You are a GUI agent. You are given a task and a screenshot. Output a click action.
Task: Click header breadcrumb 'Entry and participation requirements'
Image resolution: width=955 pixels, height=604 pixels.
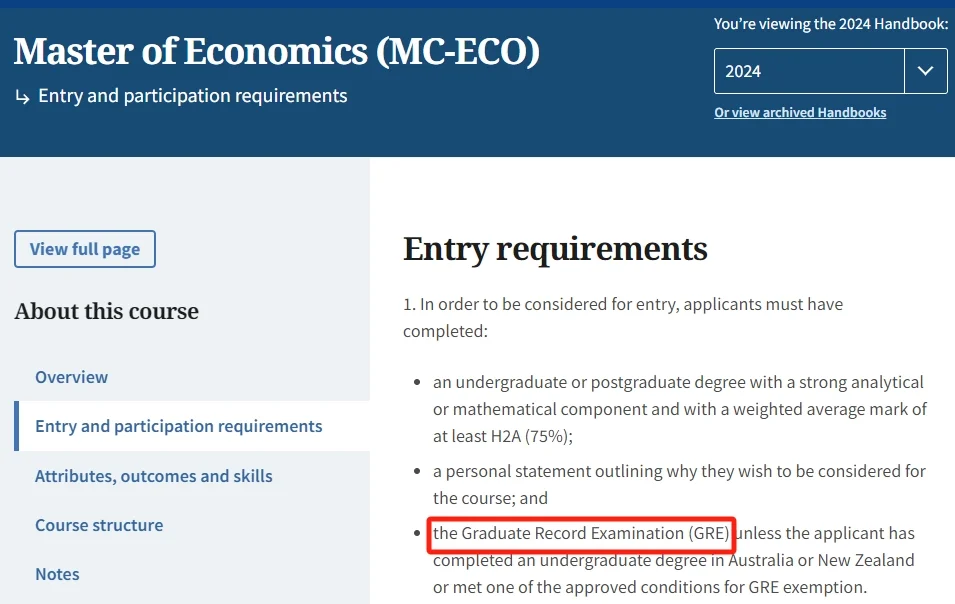[x=192, y=96]
